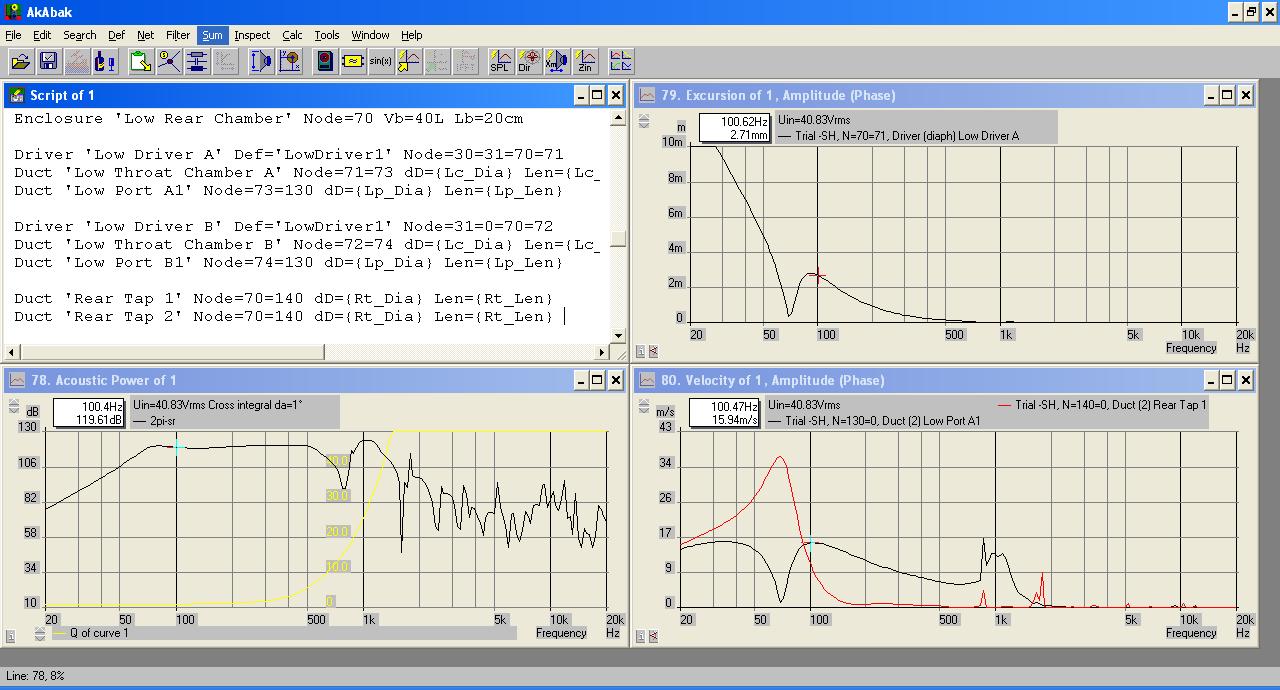1280x690 pixels.
Task: Open the Help menu
Action: pyautogui.click(x=412, y=35)
